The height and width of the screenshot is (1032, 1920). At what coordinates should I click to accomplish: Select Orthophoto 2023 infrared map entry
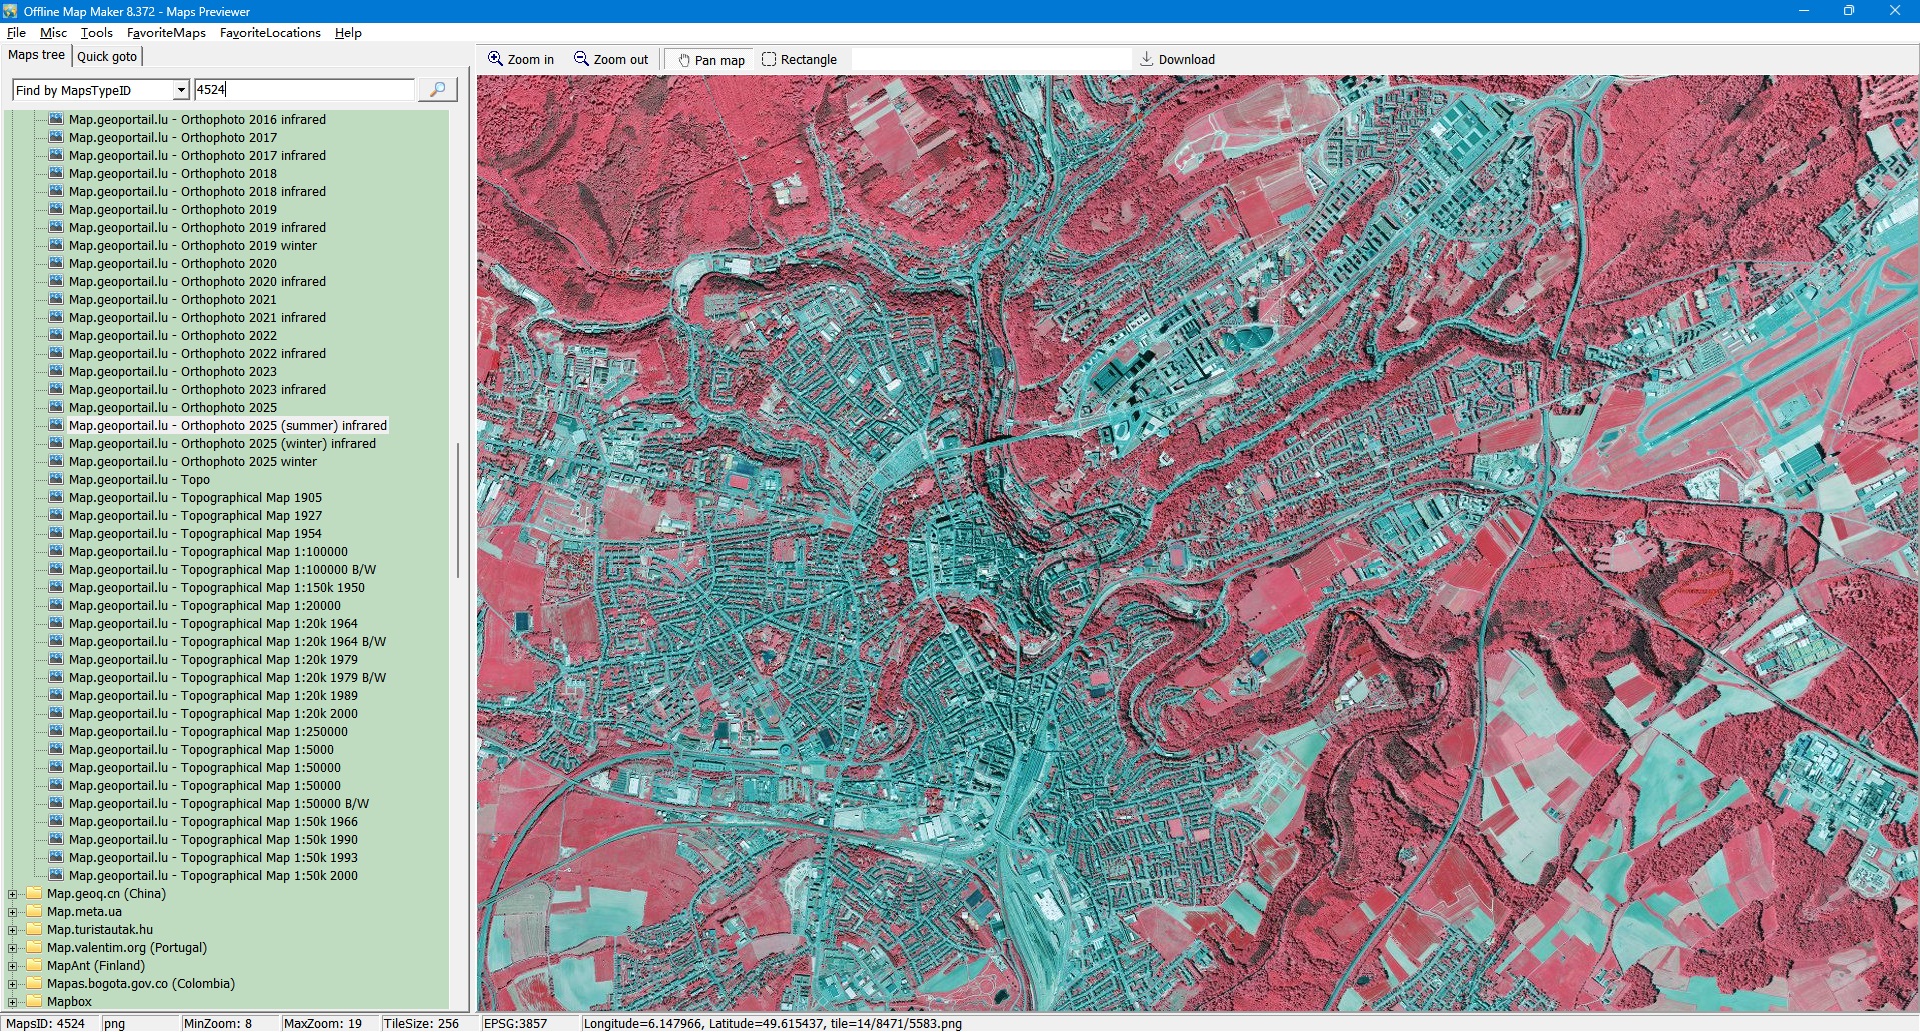(253, 390)
